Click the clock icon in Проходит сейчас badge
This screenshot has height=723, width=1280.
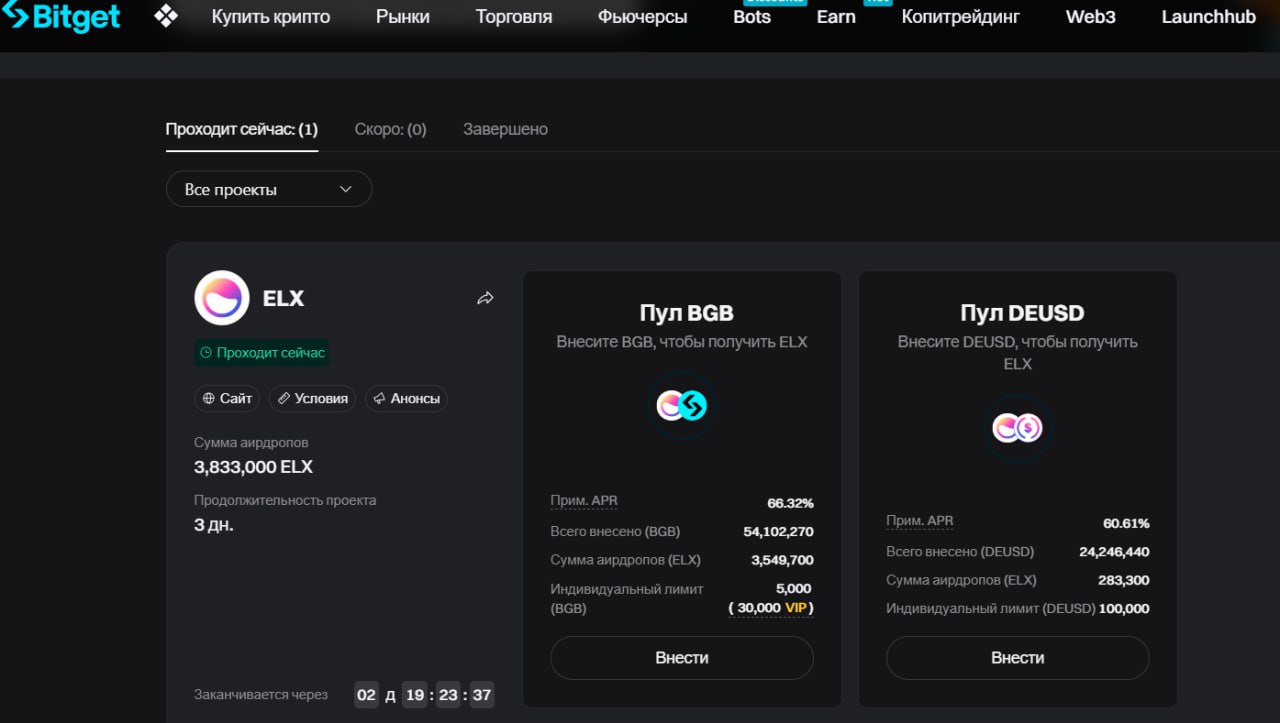coord(206,352)
